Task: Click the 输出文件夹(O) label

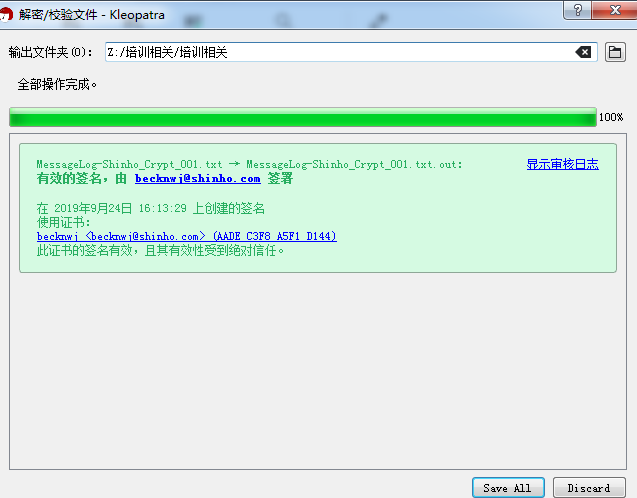Action: click(x=50, y=52)
